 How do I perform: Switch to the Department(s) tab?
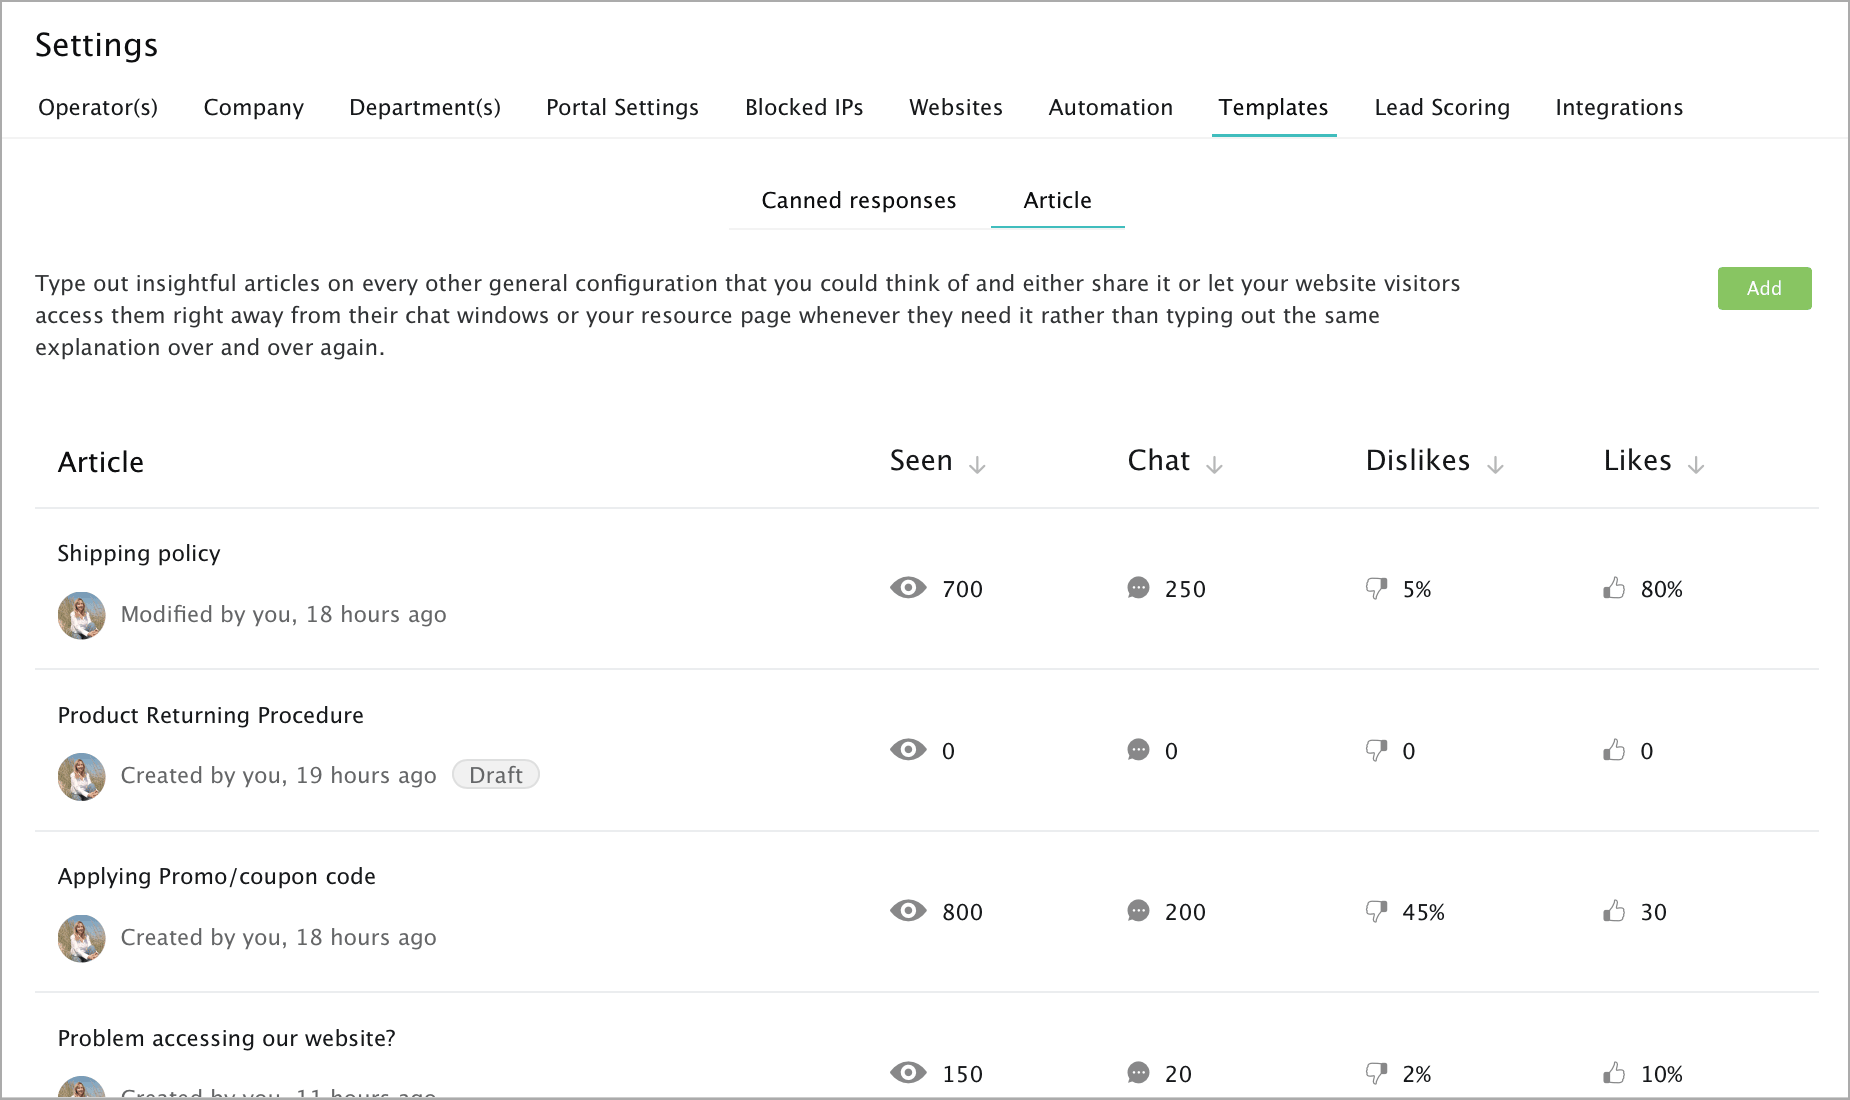(x=425, y=107)
